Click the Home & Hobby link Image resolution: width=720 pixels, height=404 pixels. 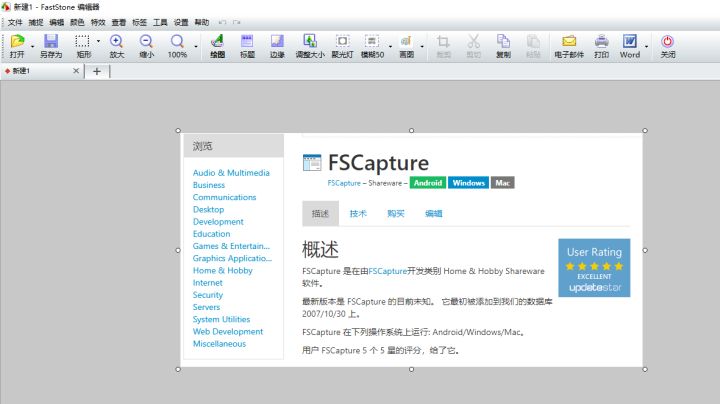[223, 270]
